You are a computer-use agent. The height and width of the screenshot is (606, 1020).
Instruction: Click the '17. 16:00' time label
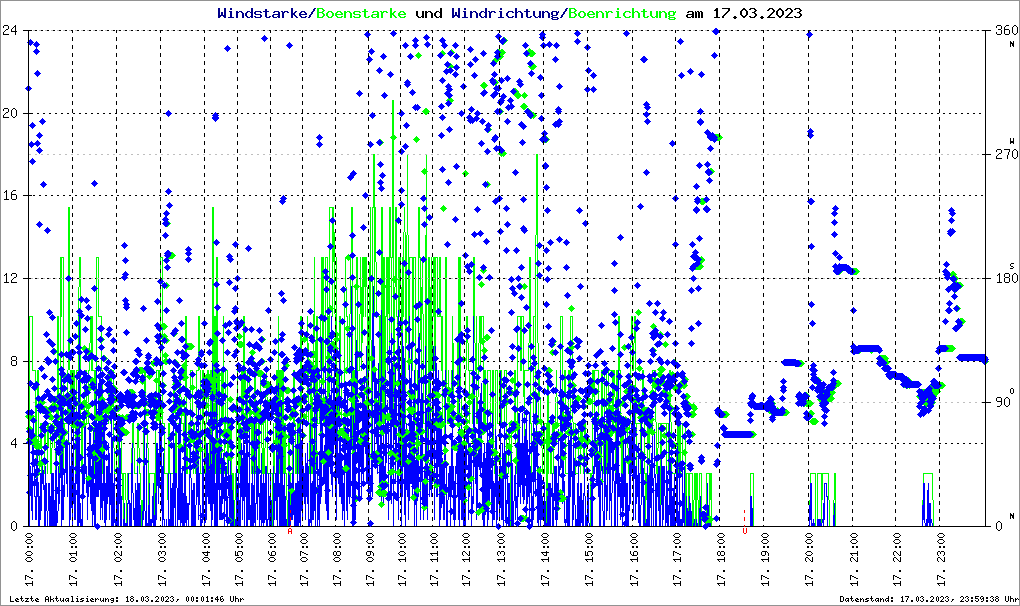click(x=634, y=559)
